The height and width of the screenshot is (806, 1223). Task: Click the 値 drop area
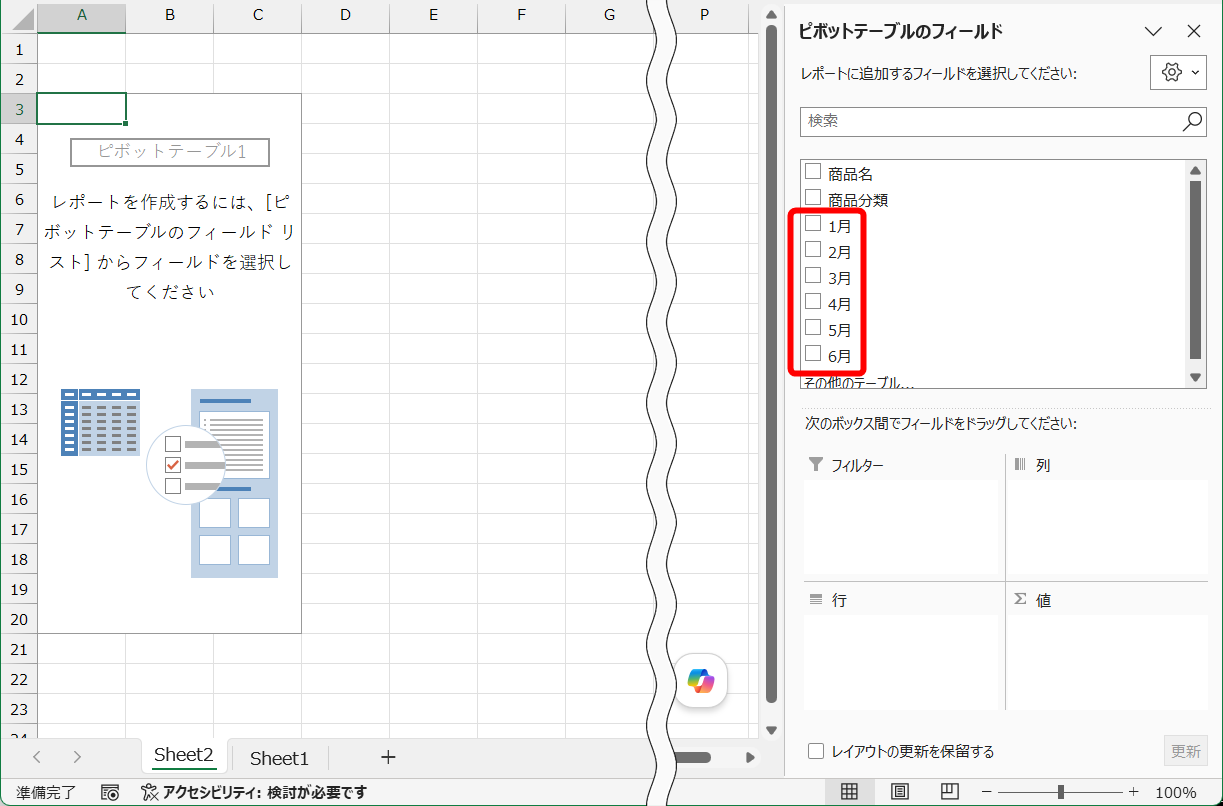pos(1108,661)
